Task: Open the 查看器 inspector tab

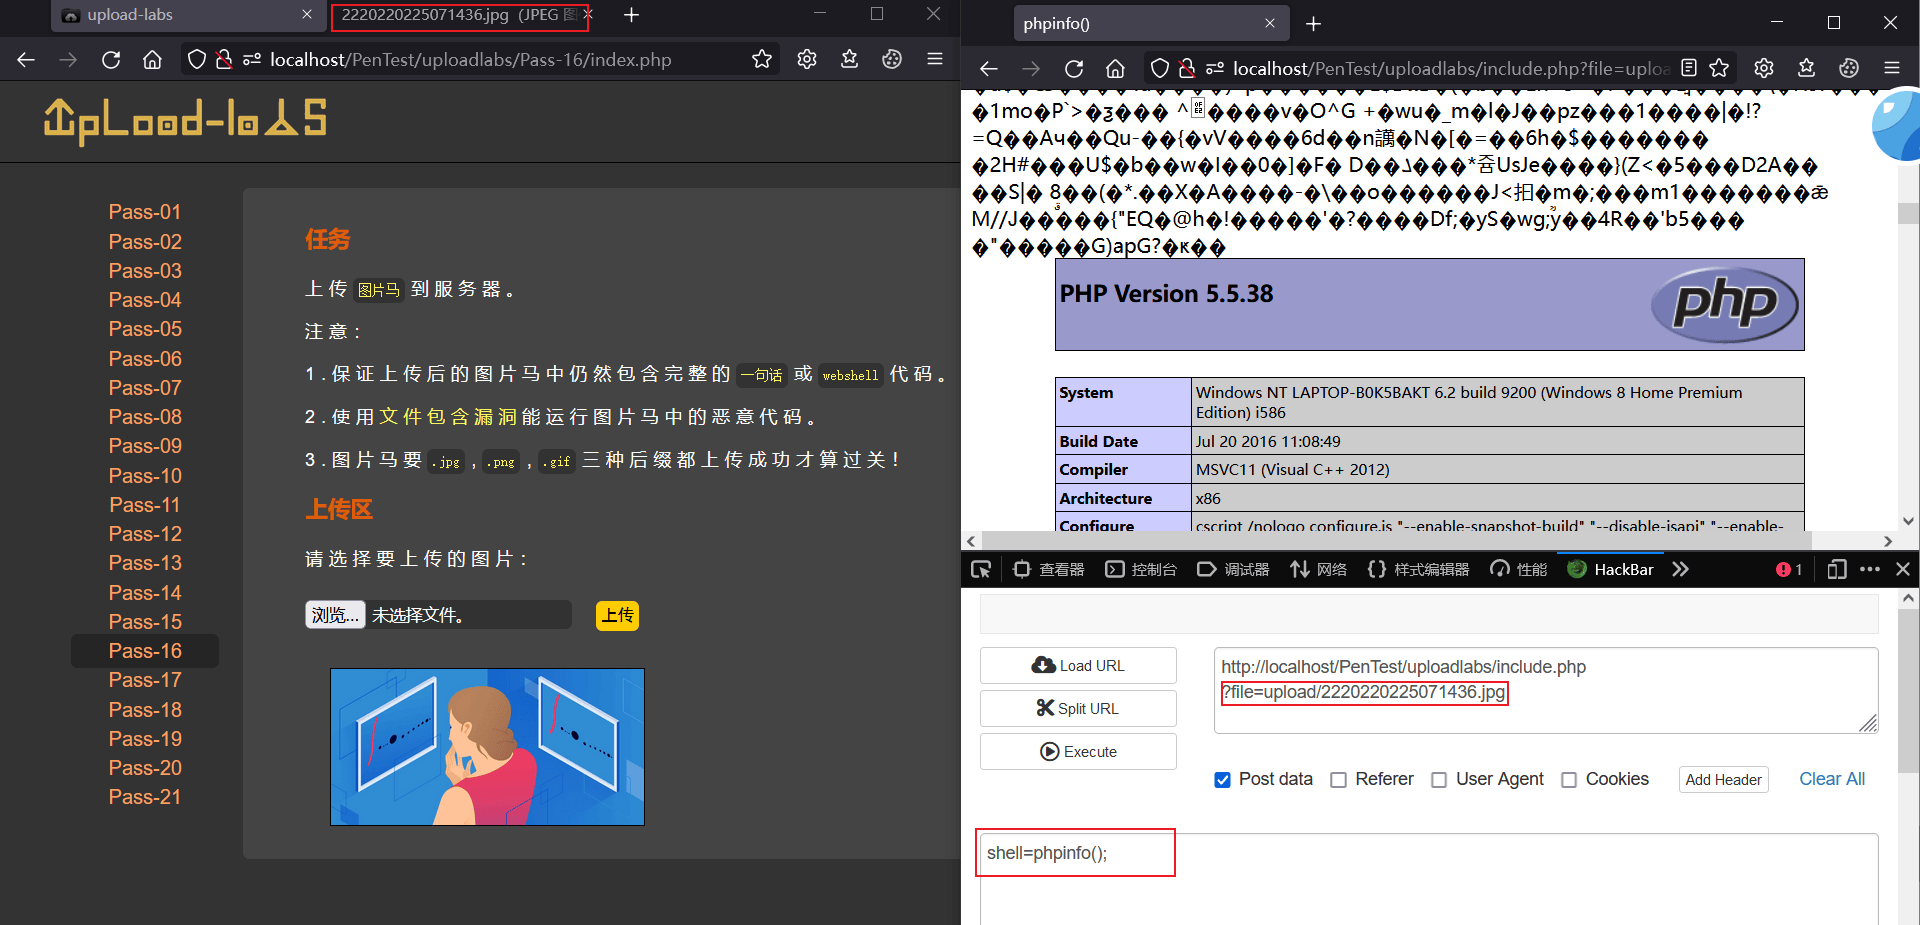Action: pyautogui.click(x=1048, y=569)
